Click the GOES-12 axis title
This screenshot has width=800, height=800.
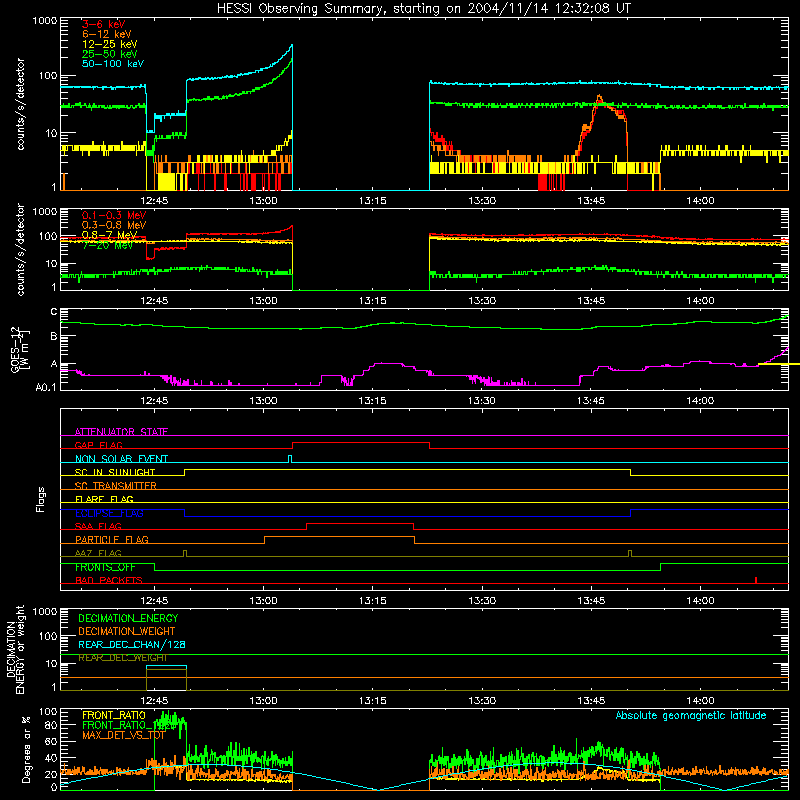pyautogui.click(x=20, y=350)
